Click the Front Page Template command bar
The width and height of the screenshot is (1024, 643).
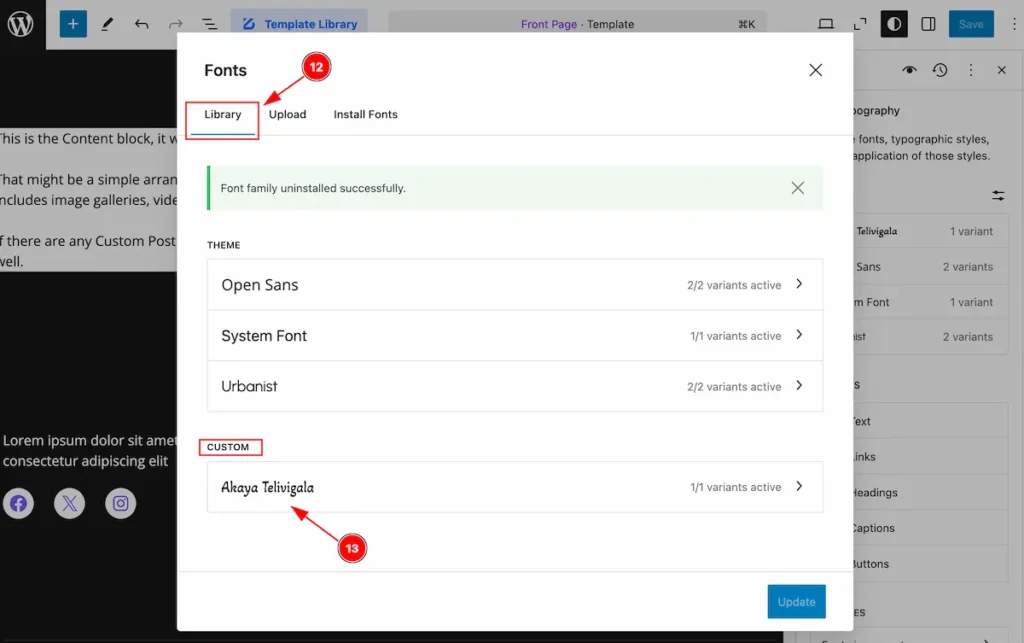coord(577,24)
